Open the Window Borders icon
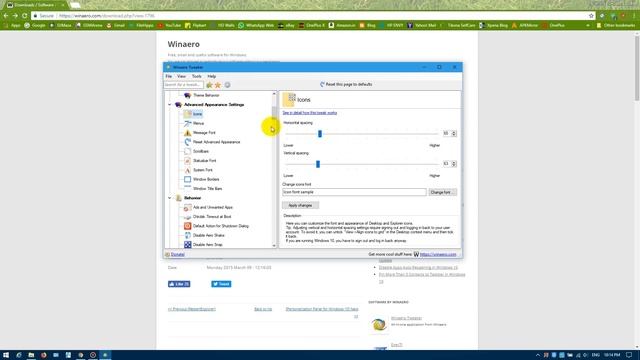The height and width of the screenshot is (360, 640). [x=187, y=179]
